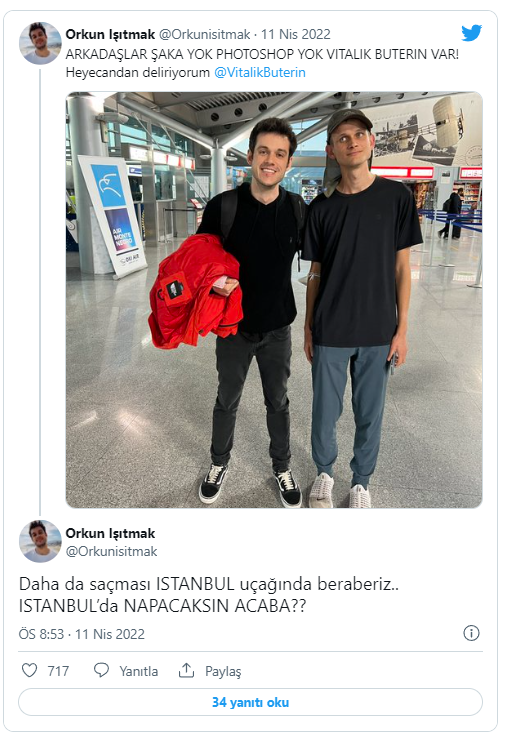
Task: Click the share upload arrow icon
Action: (187, 670)
